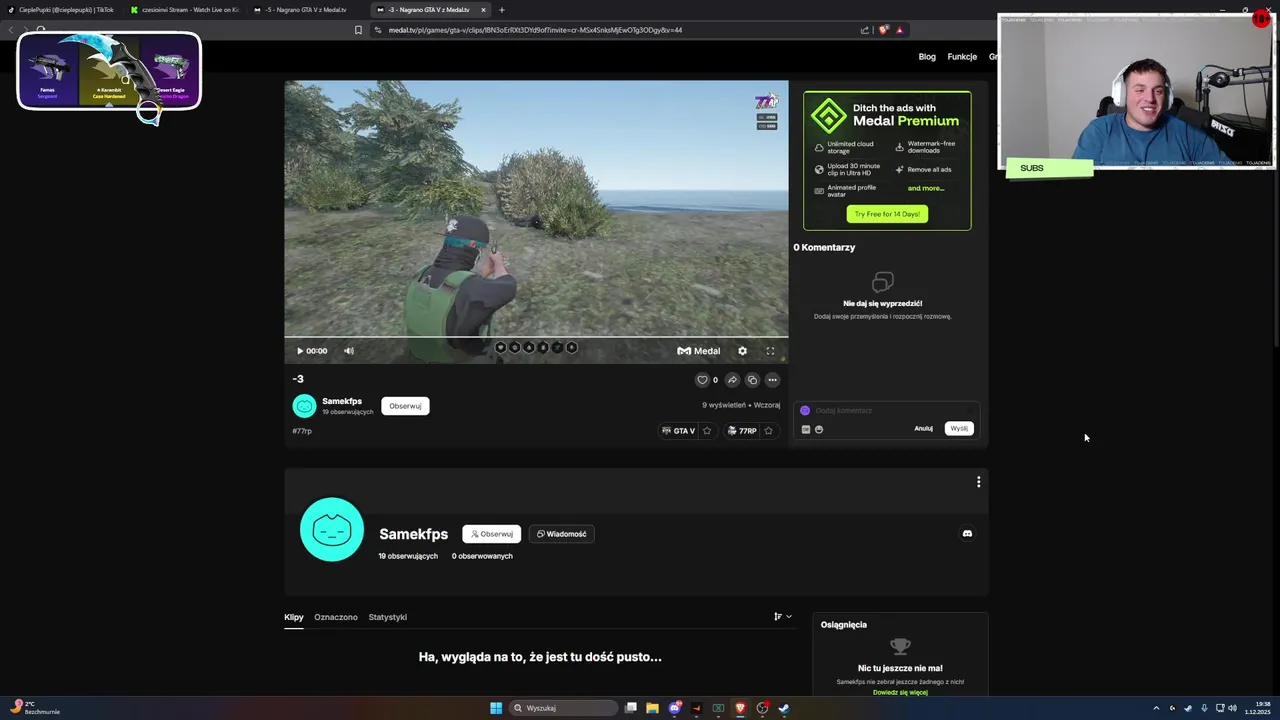The width and height of the screenshot is (1280, 720).
Task: Play the GTA V clip
Action: click(x=299, y=351)
